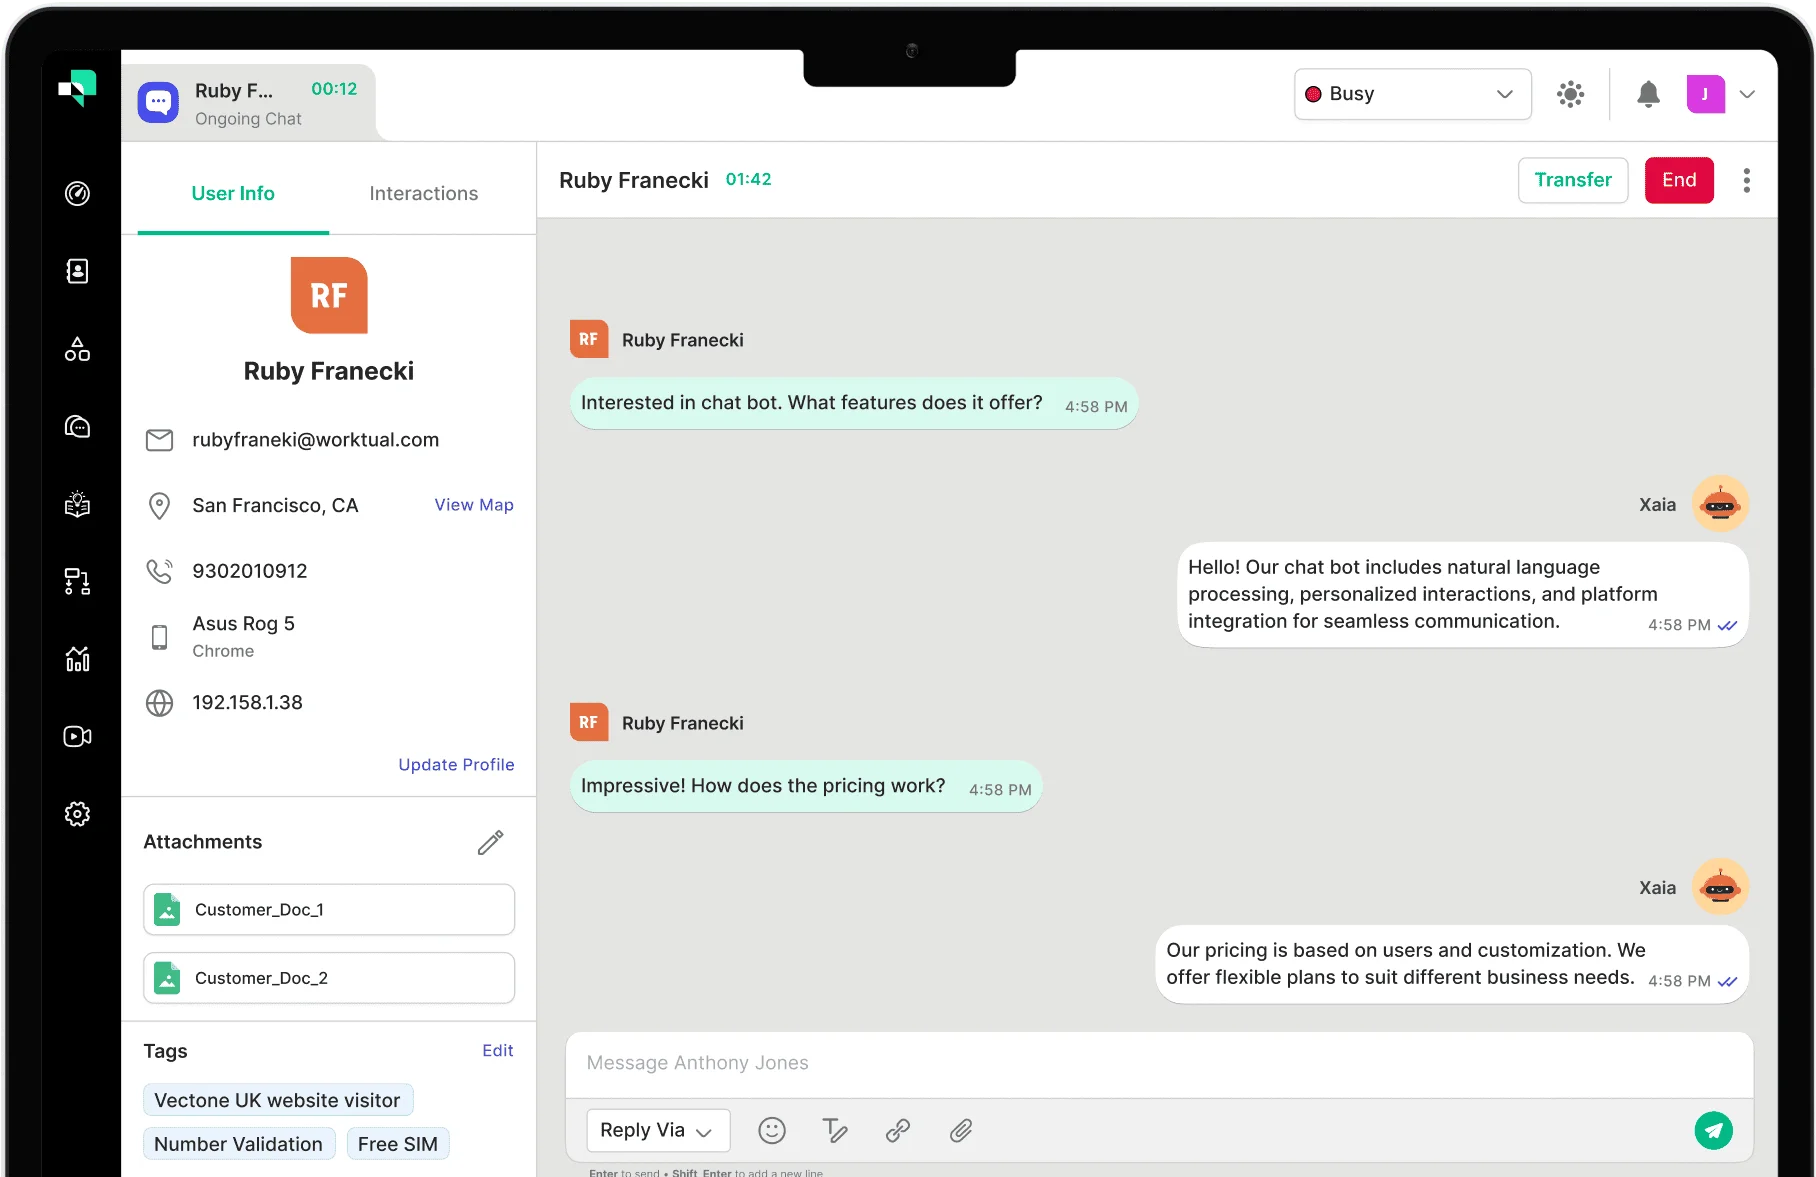Click the 'Impressive! How does the pricing' message

[806, 787]
